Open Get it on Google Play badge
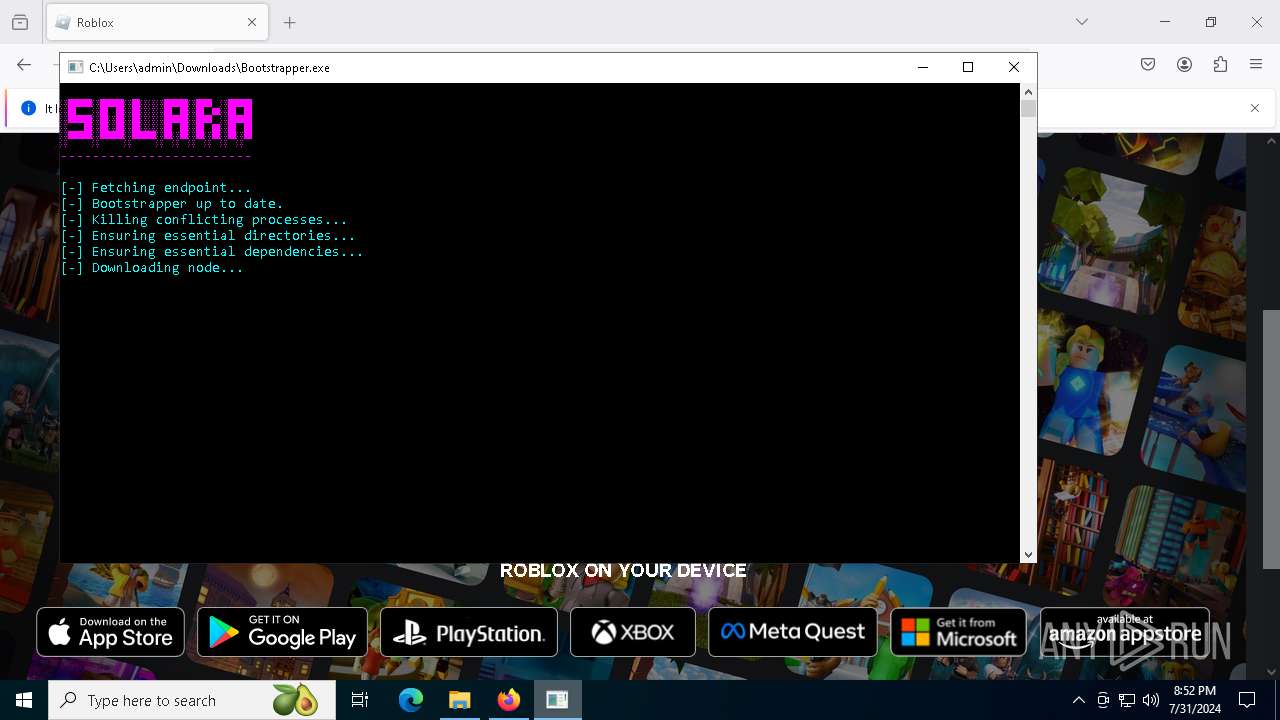Screen dimensions: 1280x720 (x=282, y=632)
